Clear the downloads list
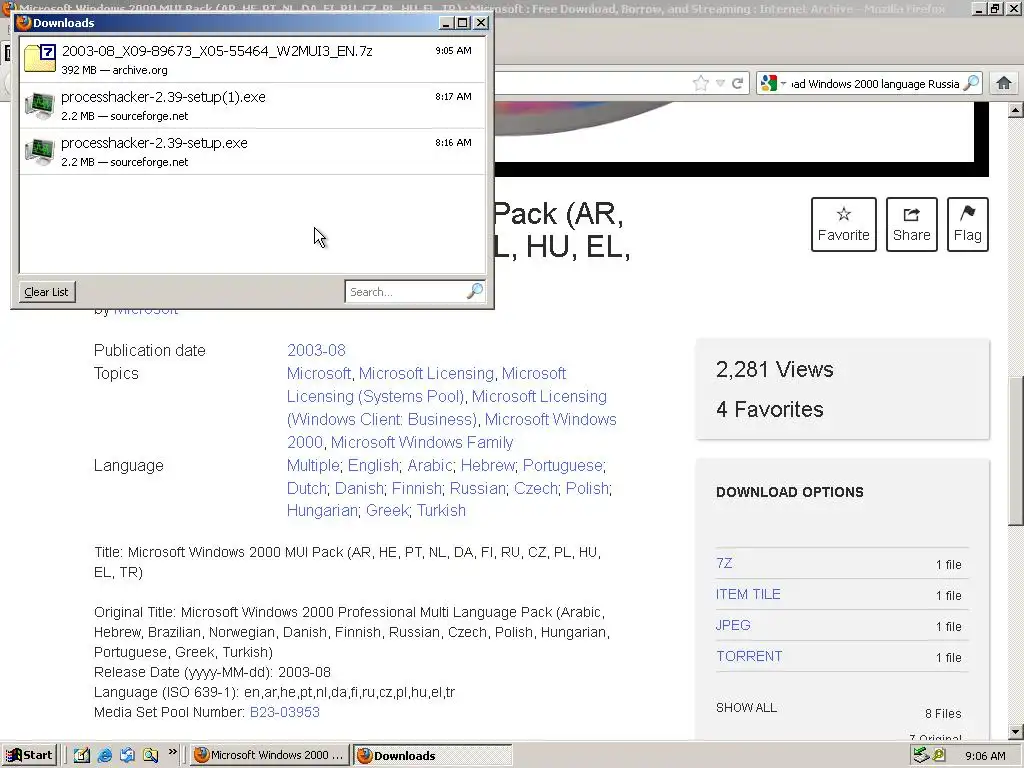Image resolution: width=1024 pixels, height=768 pixels. coord(46,292)
